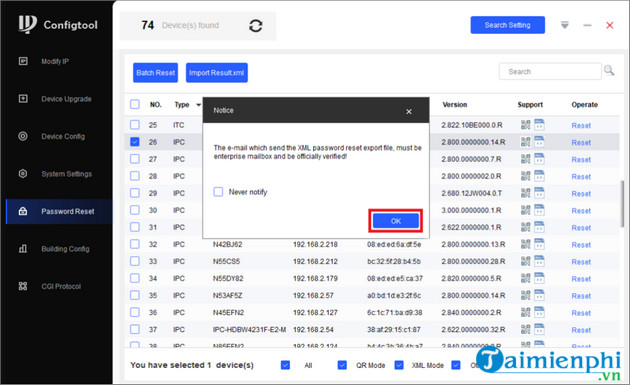Click Reset link for N42BJ62

click(x=581, y=245)
